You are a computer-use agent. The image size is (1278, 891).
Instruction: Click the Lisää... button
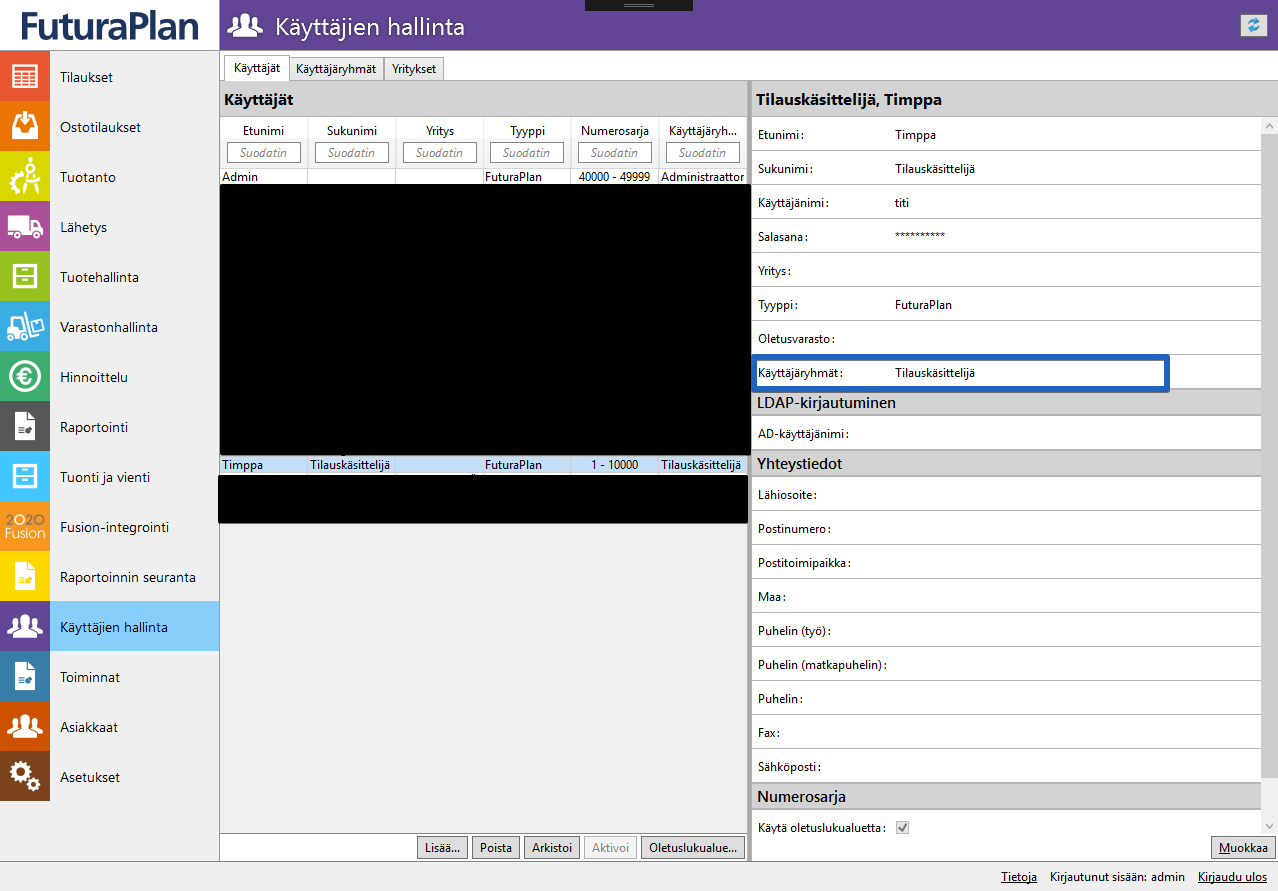coord(442,847)
